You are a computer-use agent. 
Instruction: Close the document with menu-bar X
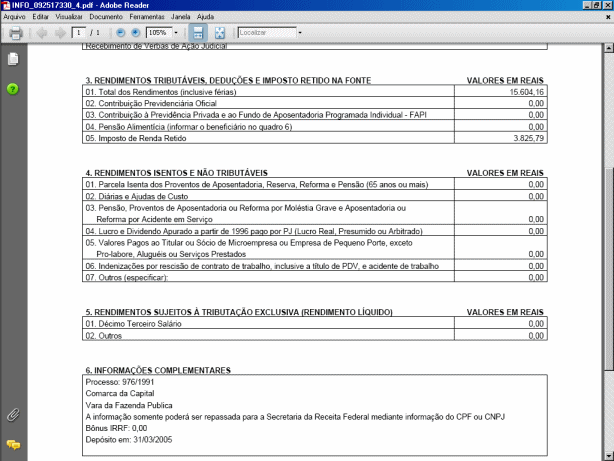[608, 17]
